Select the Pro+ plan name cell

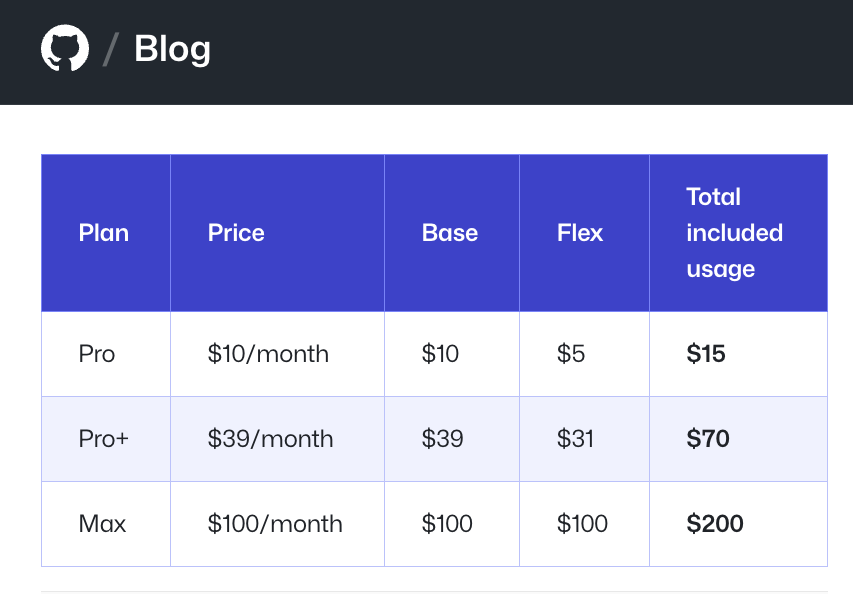[106, 439]
